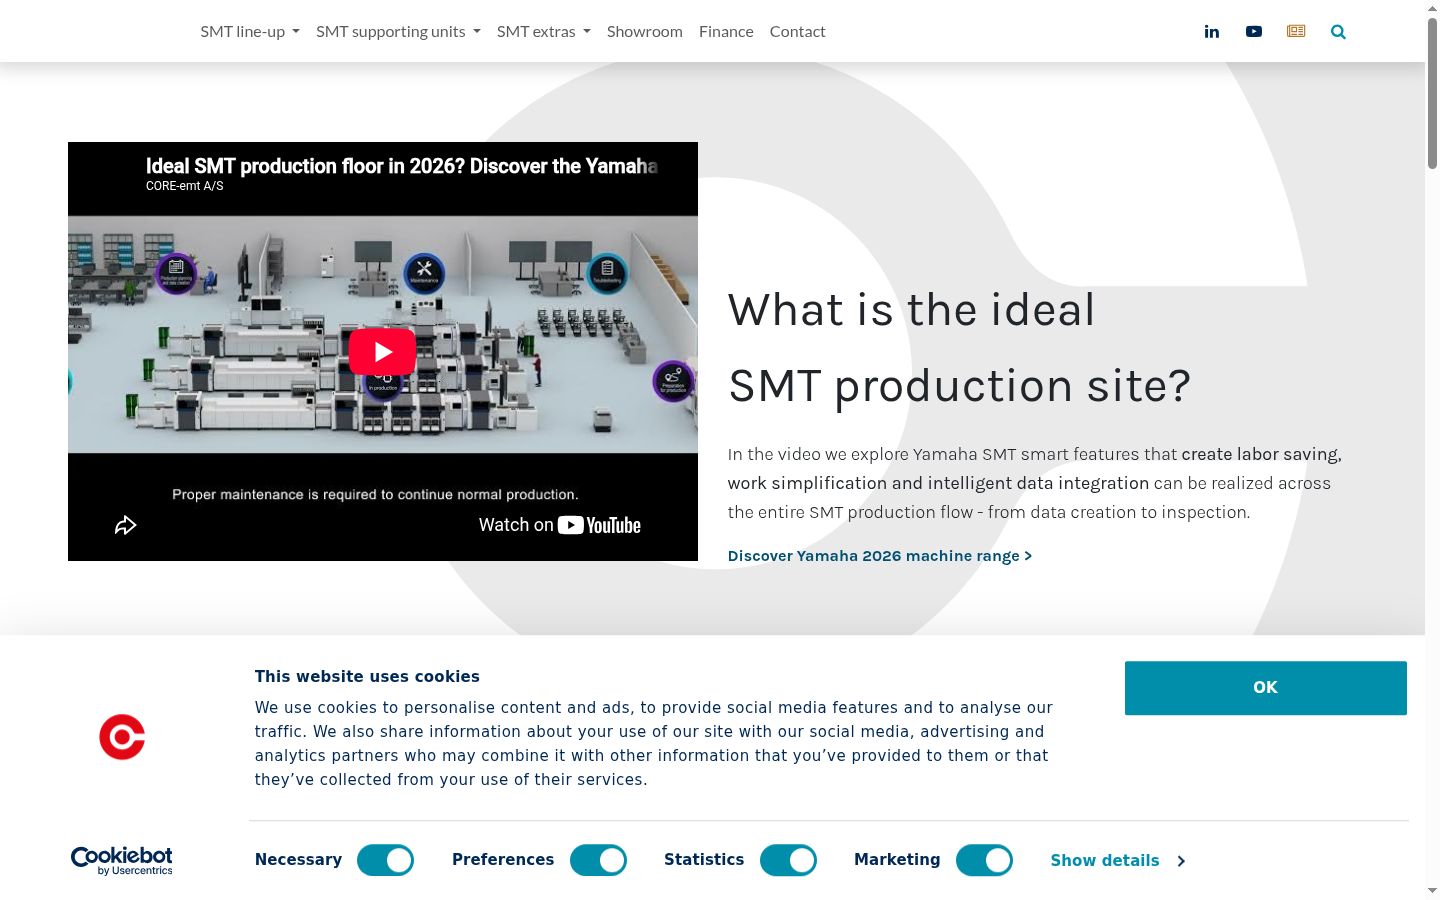
Task: Click Cookiebot by Usercentrics logo
Action: pyautogui.click(x=122, y=861)
